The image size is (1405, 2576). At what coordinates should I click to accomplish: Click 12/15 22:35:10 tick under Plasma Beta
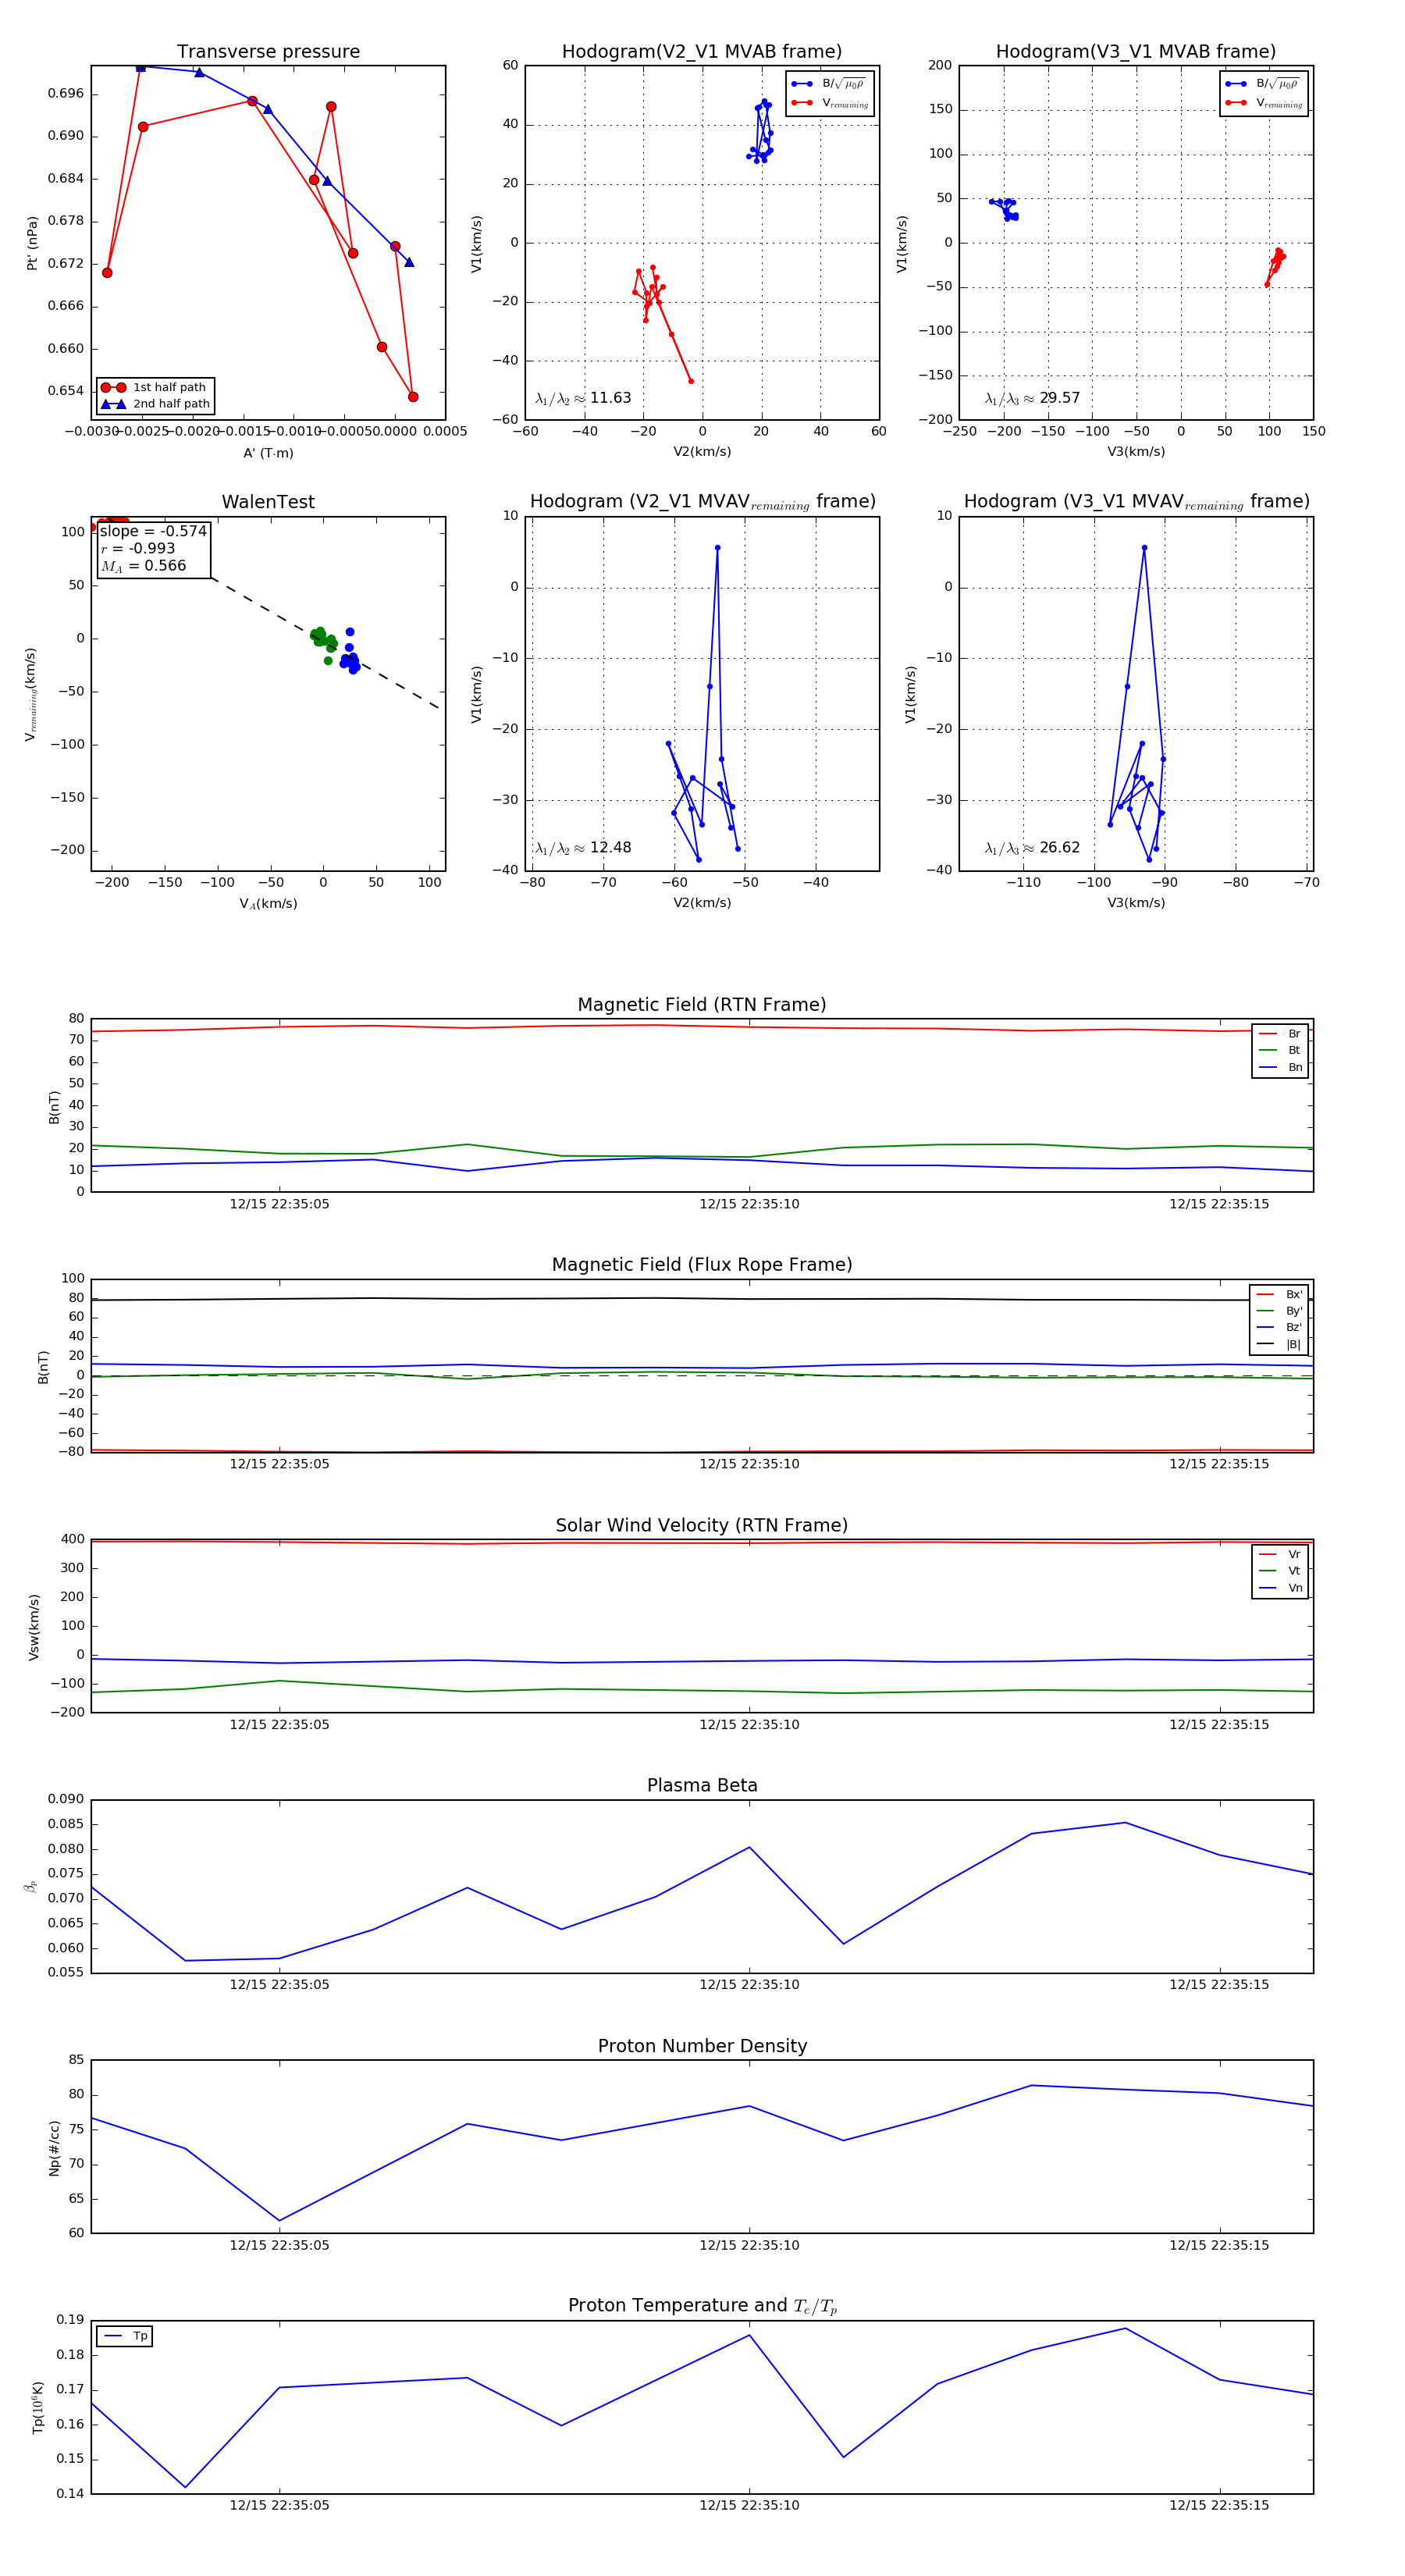(749, 1985)
